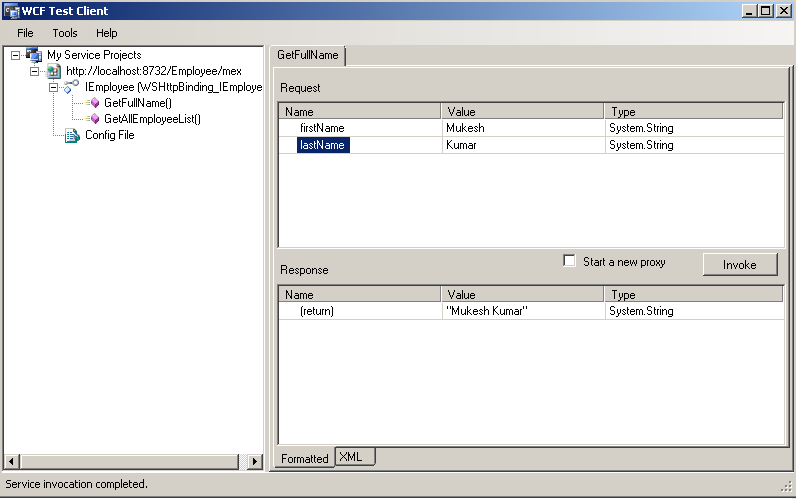Click the WCF Test Client title bar icon

[11, 11]
